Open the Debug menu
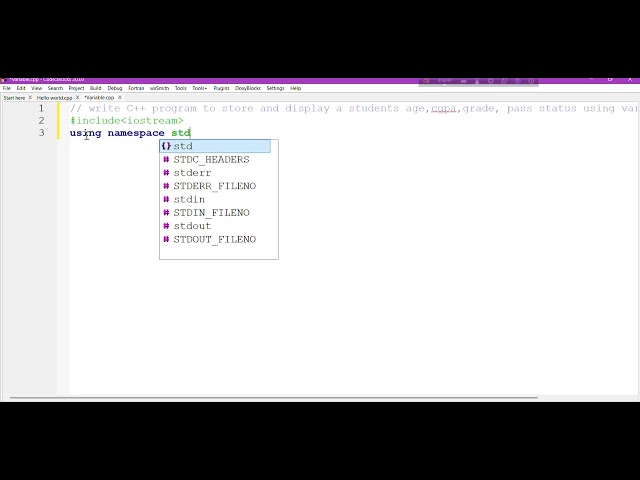The image size is (640, 480). pyautogui.click(x=115, y=88)
